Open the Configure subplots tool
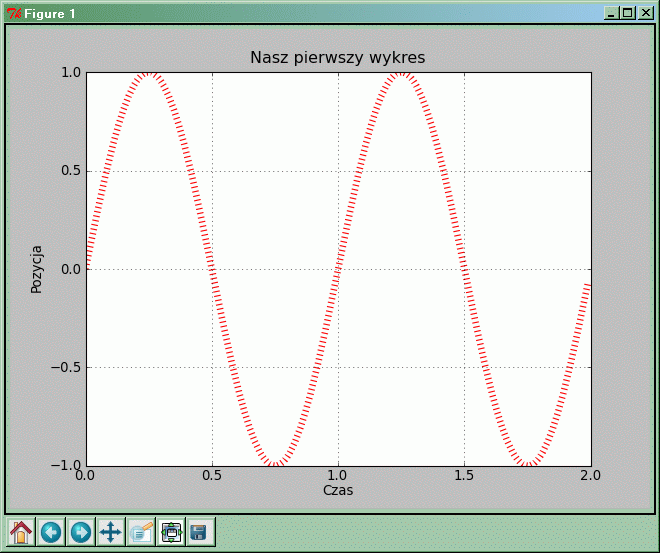660x553 pixels. [x=171, y=532]
